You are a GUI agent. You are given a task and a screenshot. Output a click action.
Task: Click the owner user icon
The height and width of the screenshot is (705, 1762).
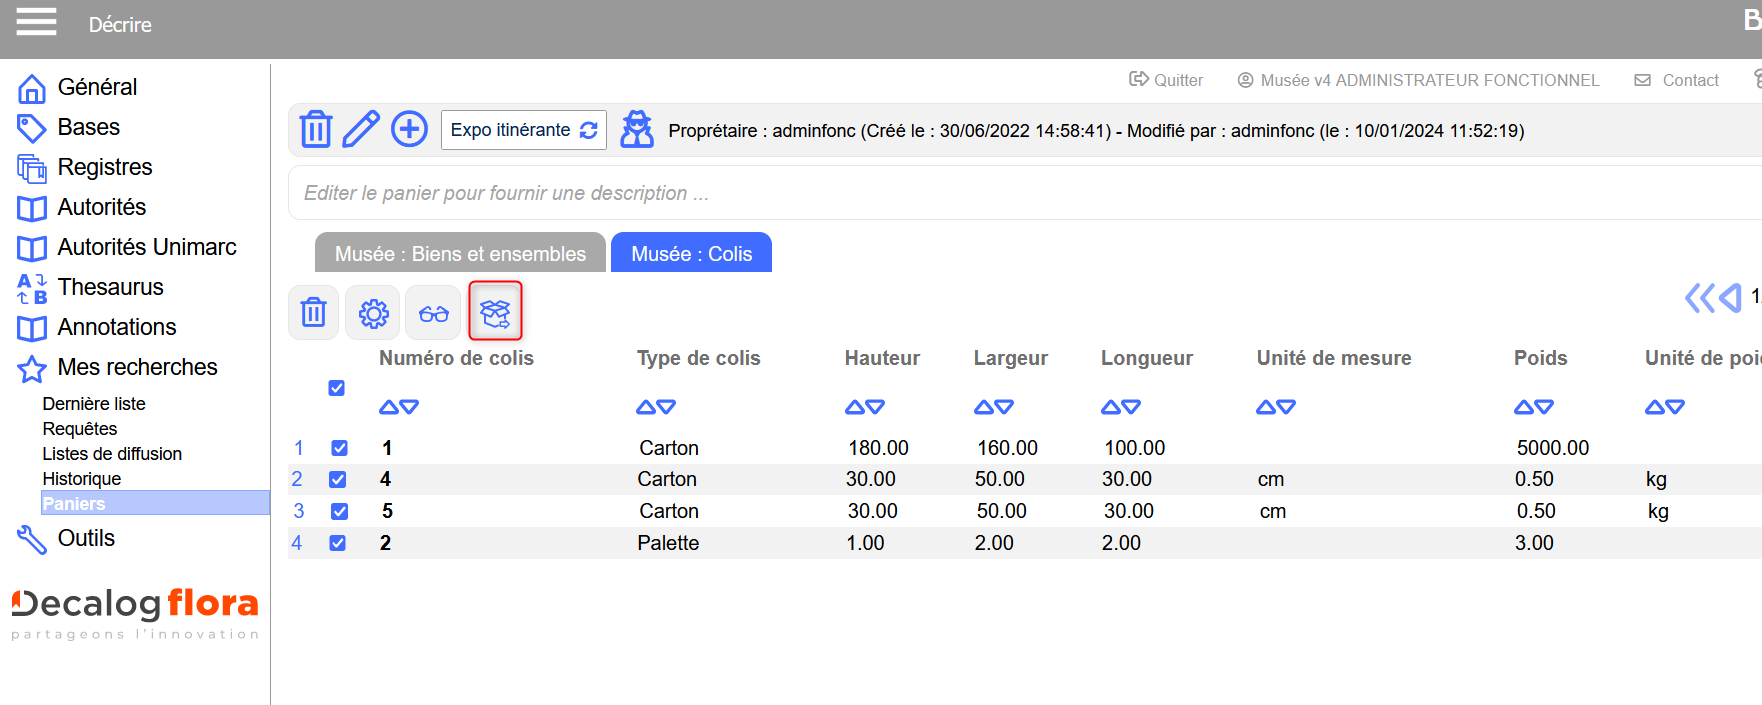click(637, 130)
